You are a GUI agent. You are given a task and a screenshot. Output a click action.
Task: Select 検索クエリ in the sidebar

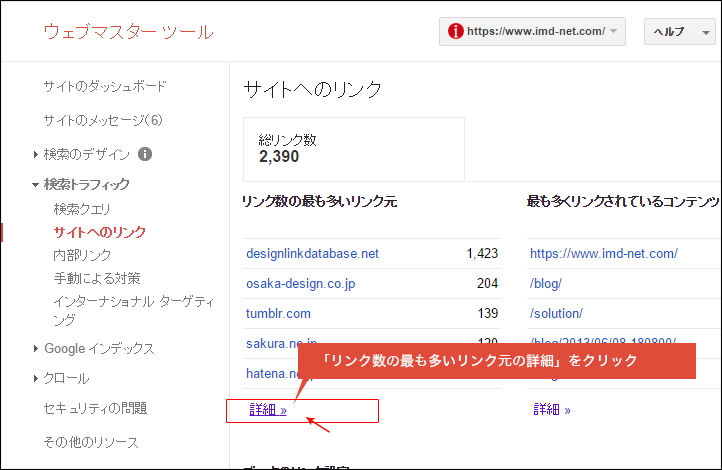coord(82,209)
